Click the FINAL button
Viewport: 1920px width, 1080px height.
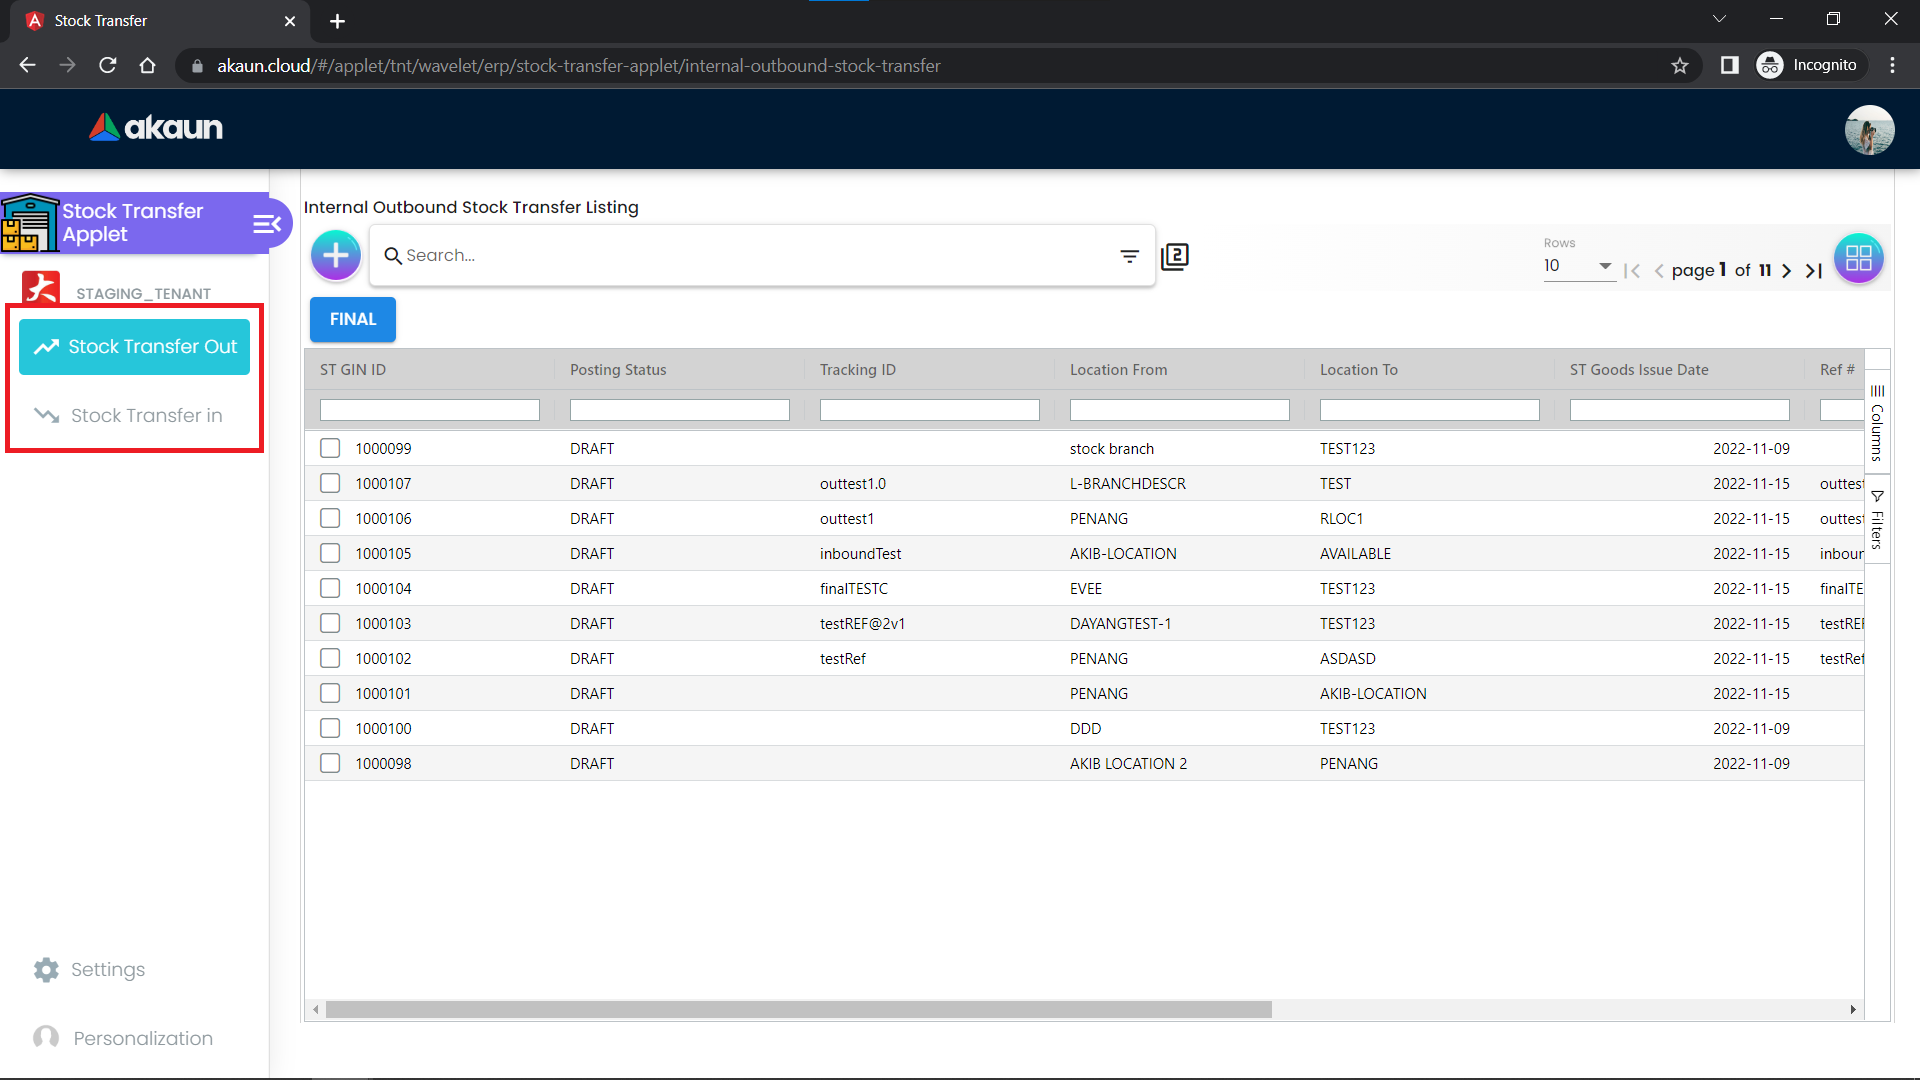click(x=352, y=319)
